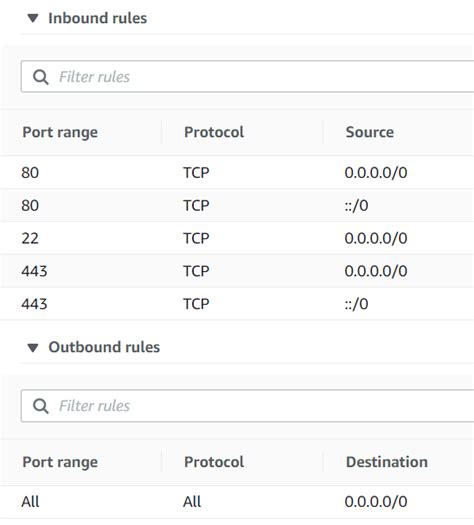This screenshot has height=525, width=474.
Task: Select port 80 rule with 0.0.0.0/0 source
Action: [237, 172]
